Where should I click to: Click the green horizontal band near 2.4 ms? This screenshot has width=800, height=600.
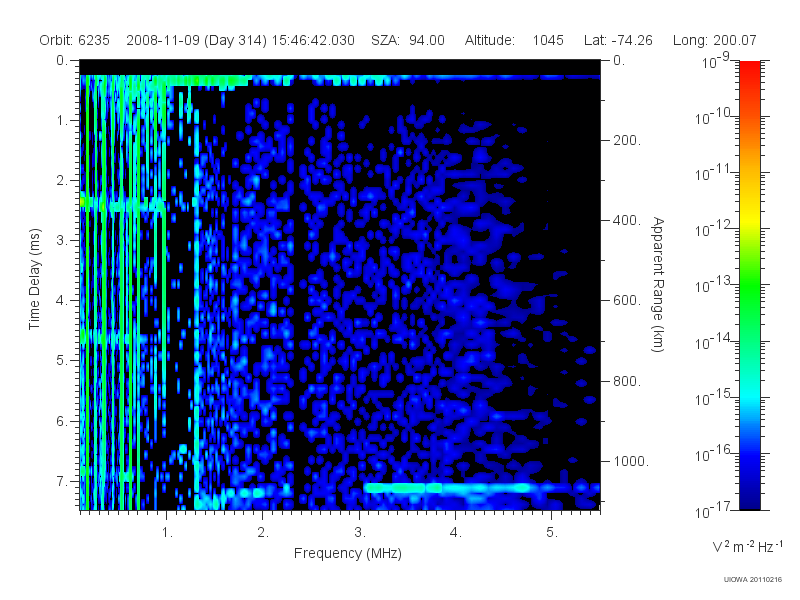point(122,205)
